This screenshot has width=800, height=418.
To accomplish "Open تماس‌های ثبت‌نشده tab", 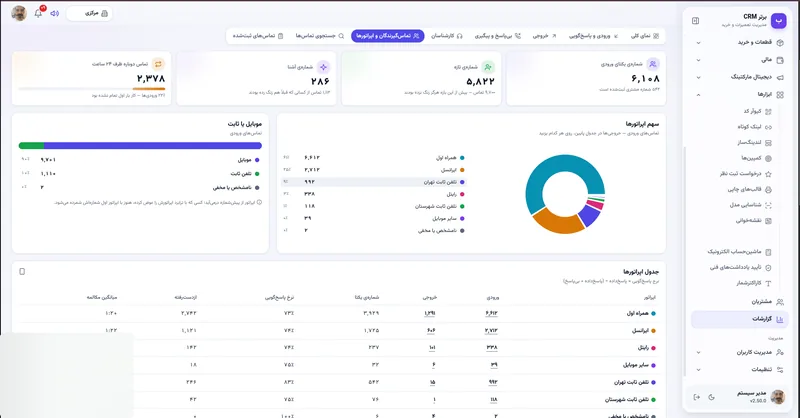I will [x=258, y=36].
